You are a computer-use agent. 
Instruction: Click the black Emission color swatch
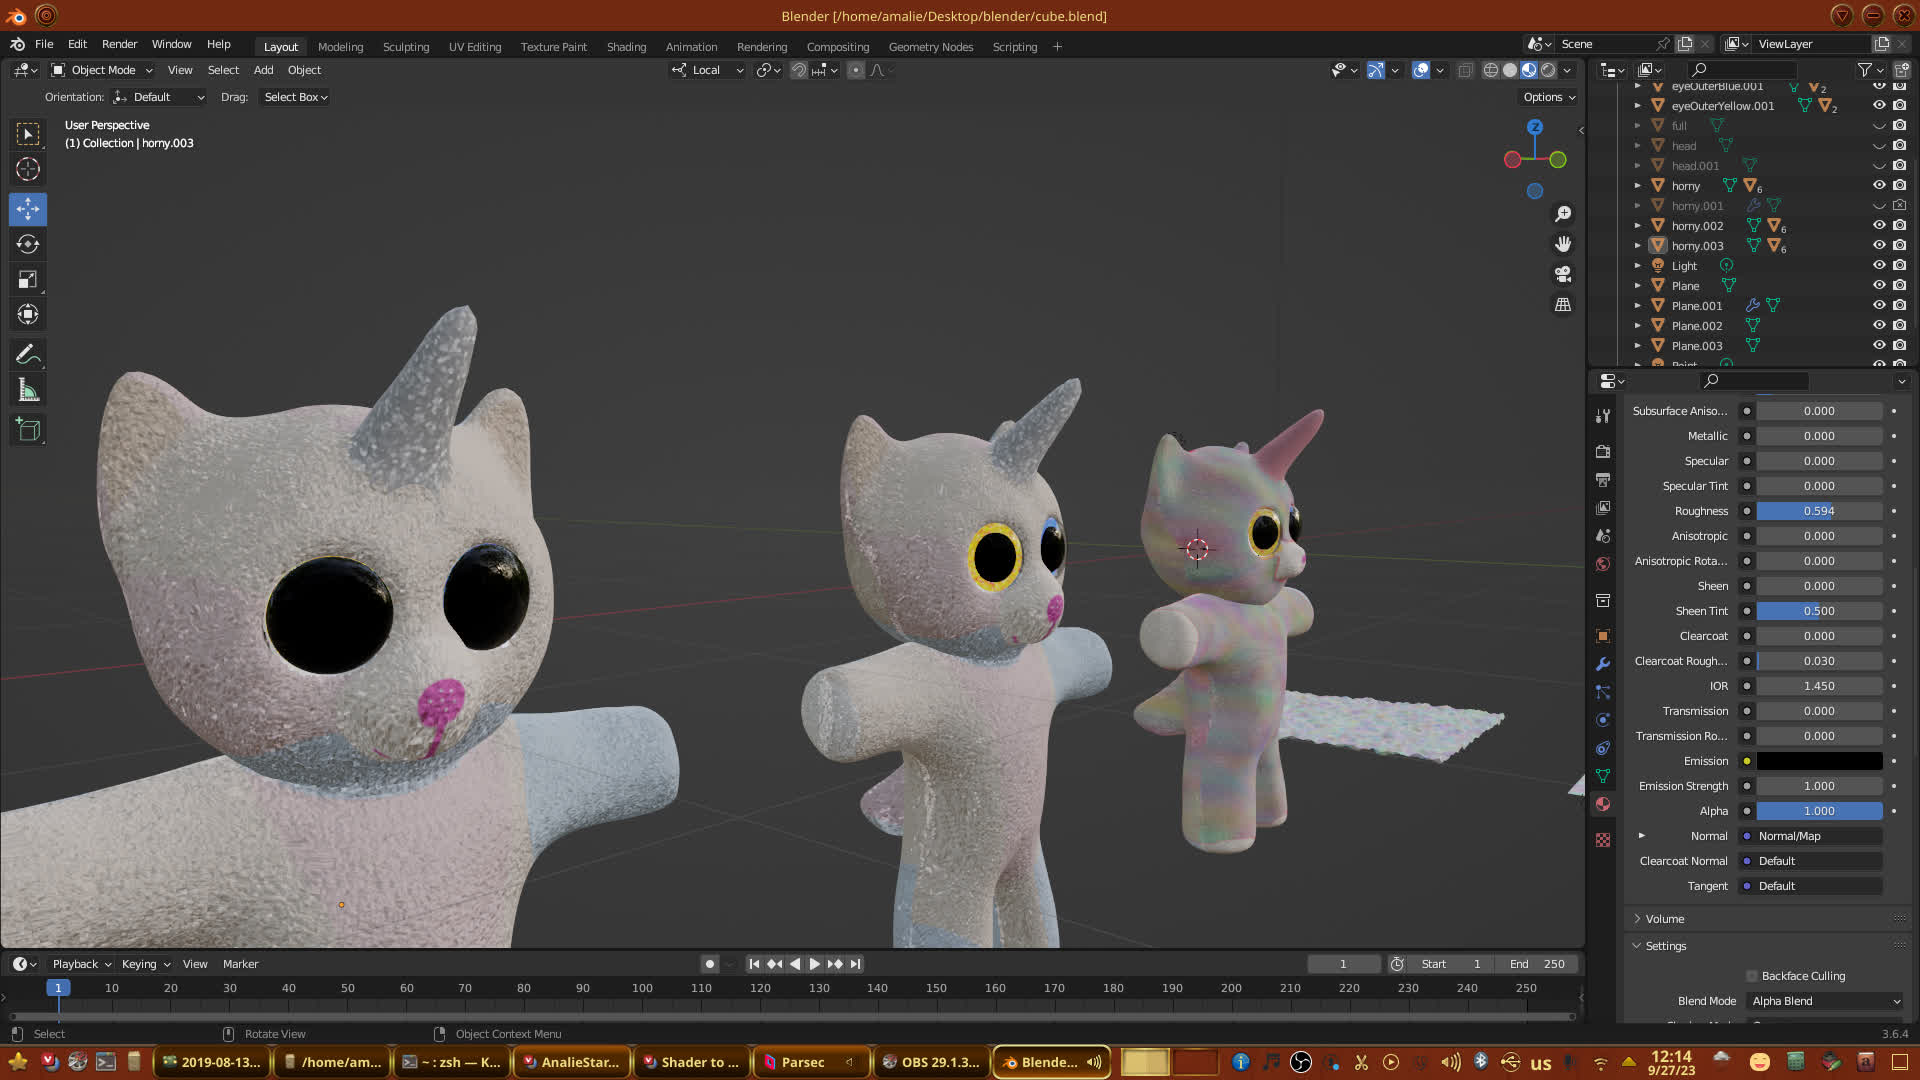1819,761
